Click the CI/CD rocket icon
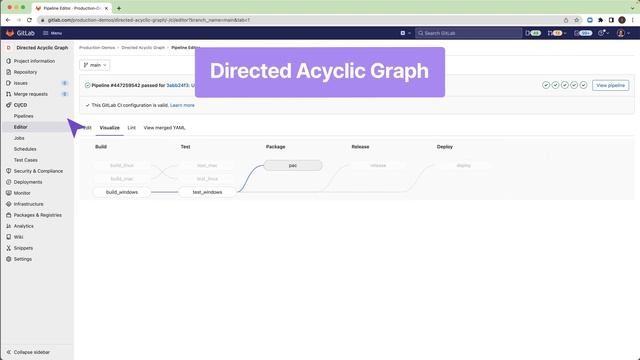The image size is (640, 360). pyautogui.click(x=9, y=105)
